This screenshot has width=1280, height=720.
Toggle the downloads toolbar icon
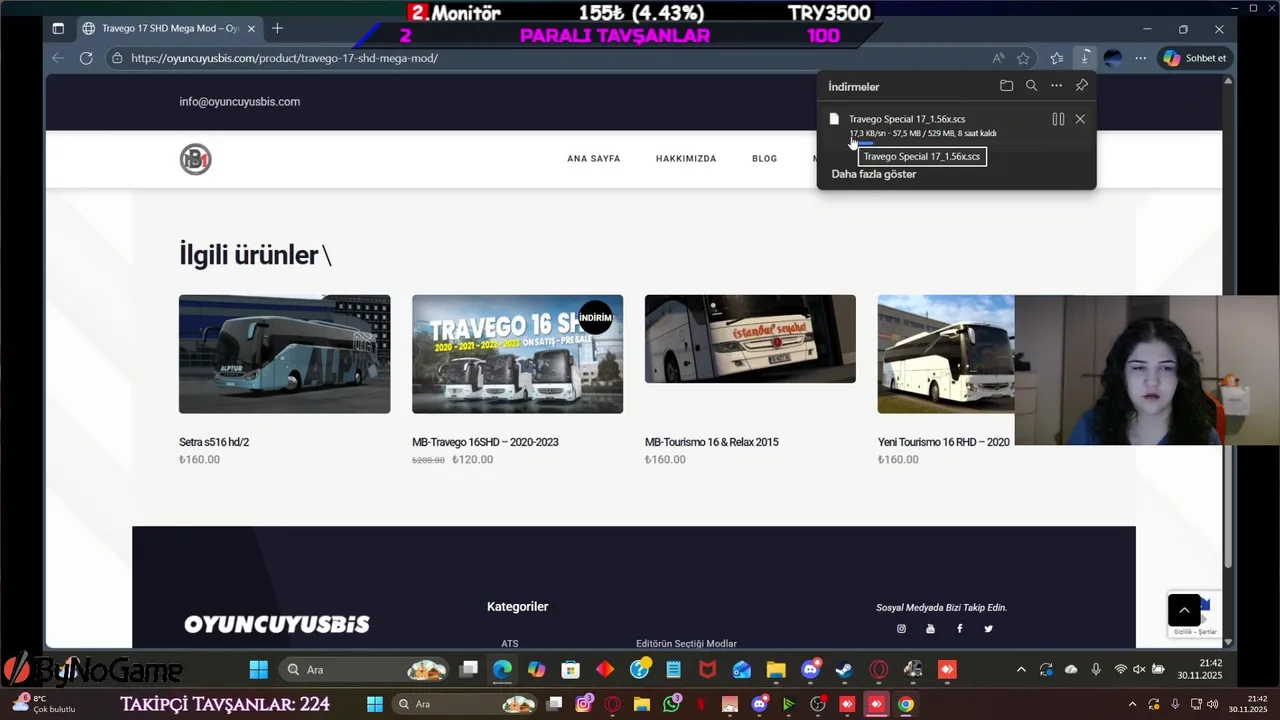[1085, 58]
